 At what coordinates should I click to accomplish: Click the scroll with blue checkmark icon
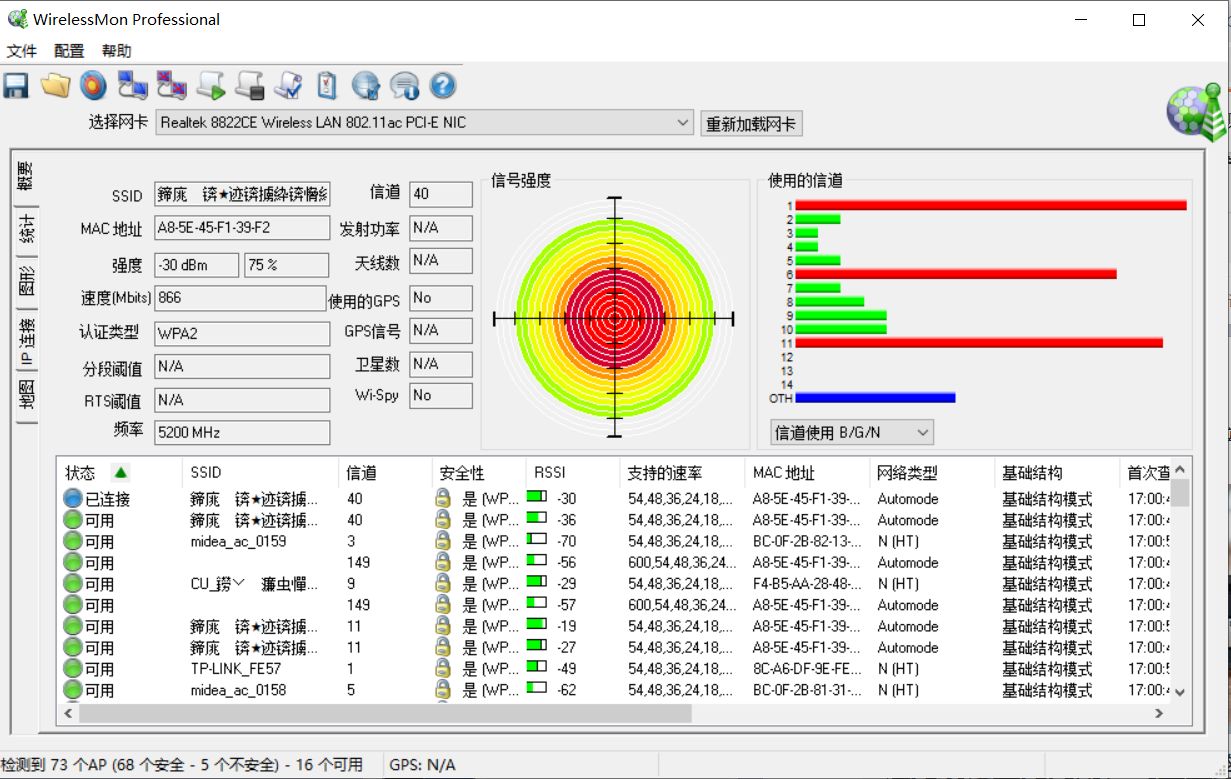288,86
